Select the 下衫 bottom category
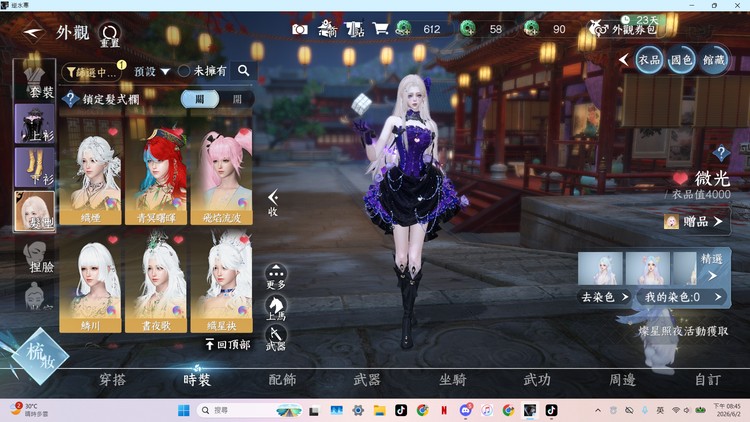 point(34,167)
